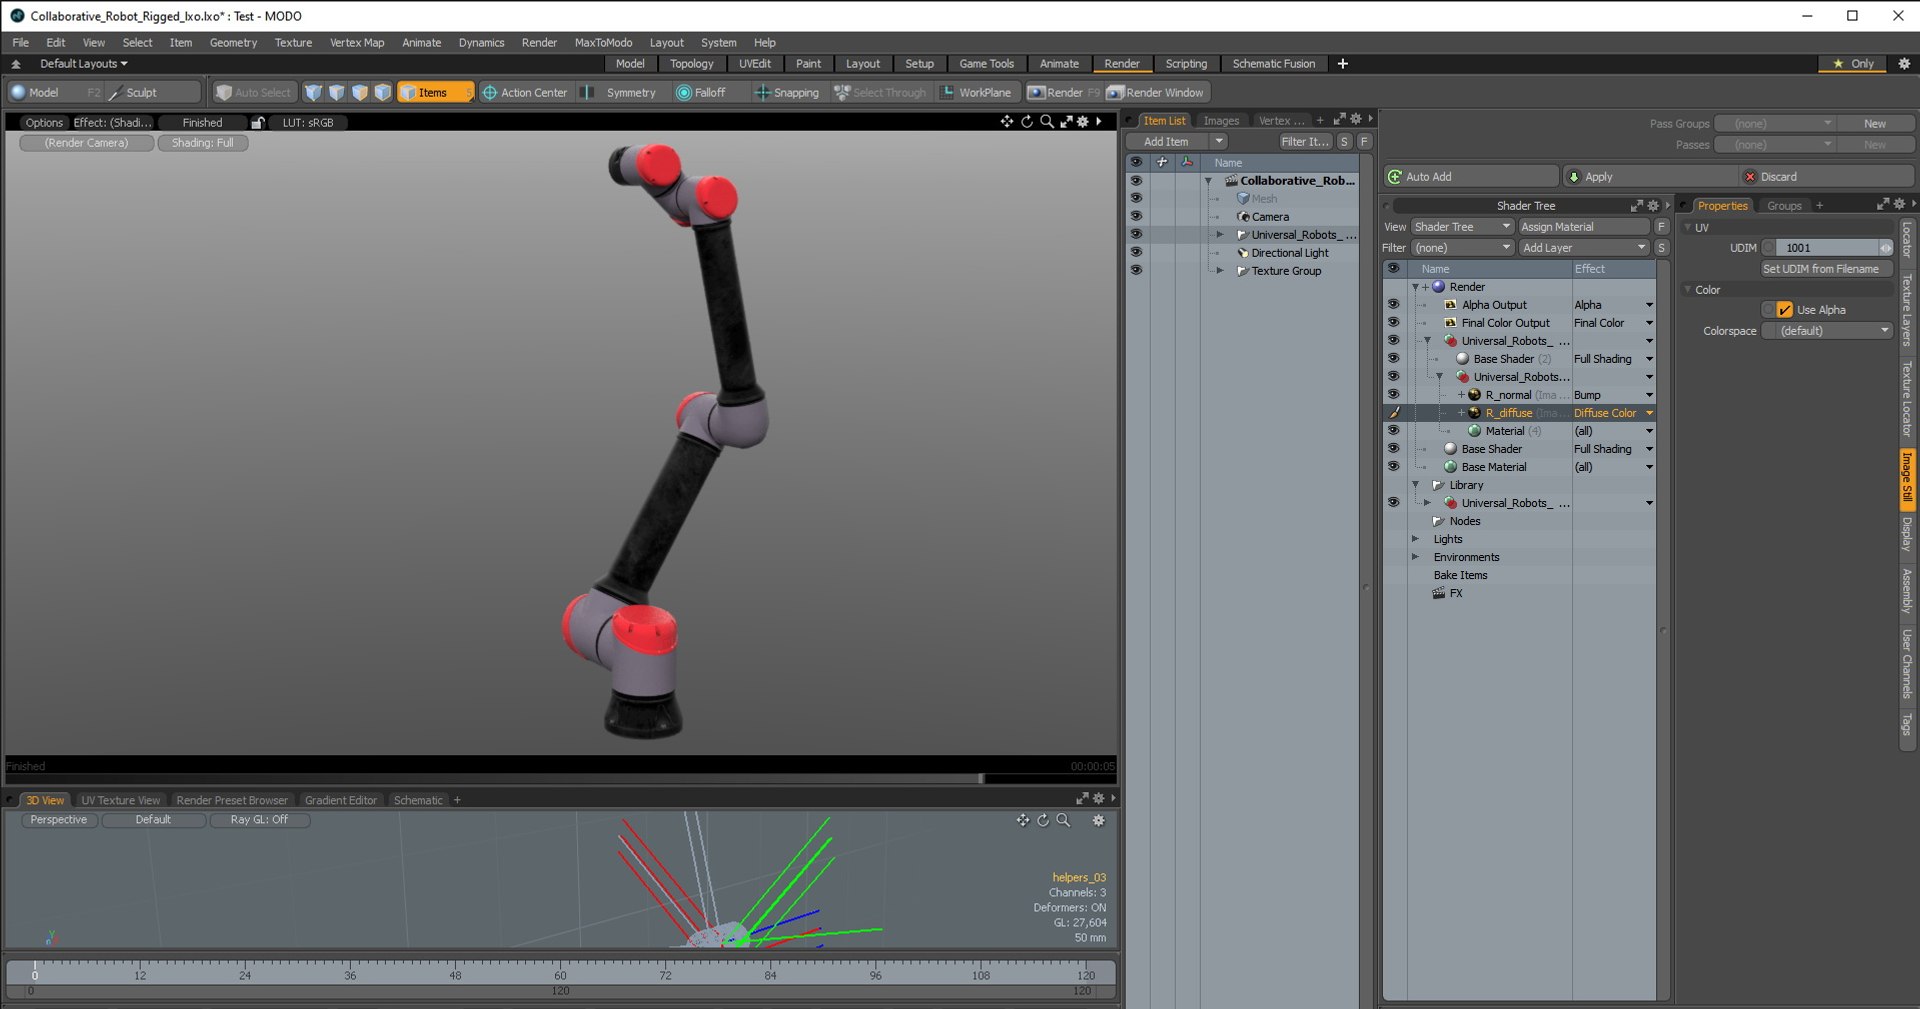The height and width of the screenshot is (1009, 1920).
Task: Expand the Lights tree node
Action: click(x=1415, y=538)
